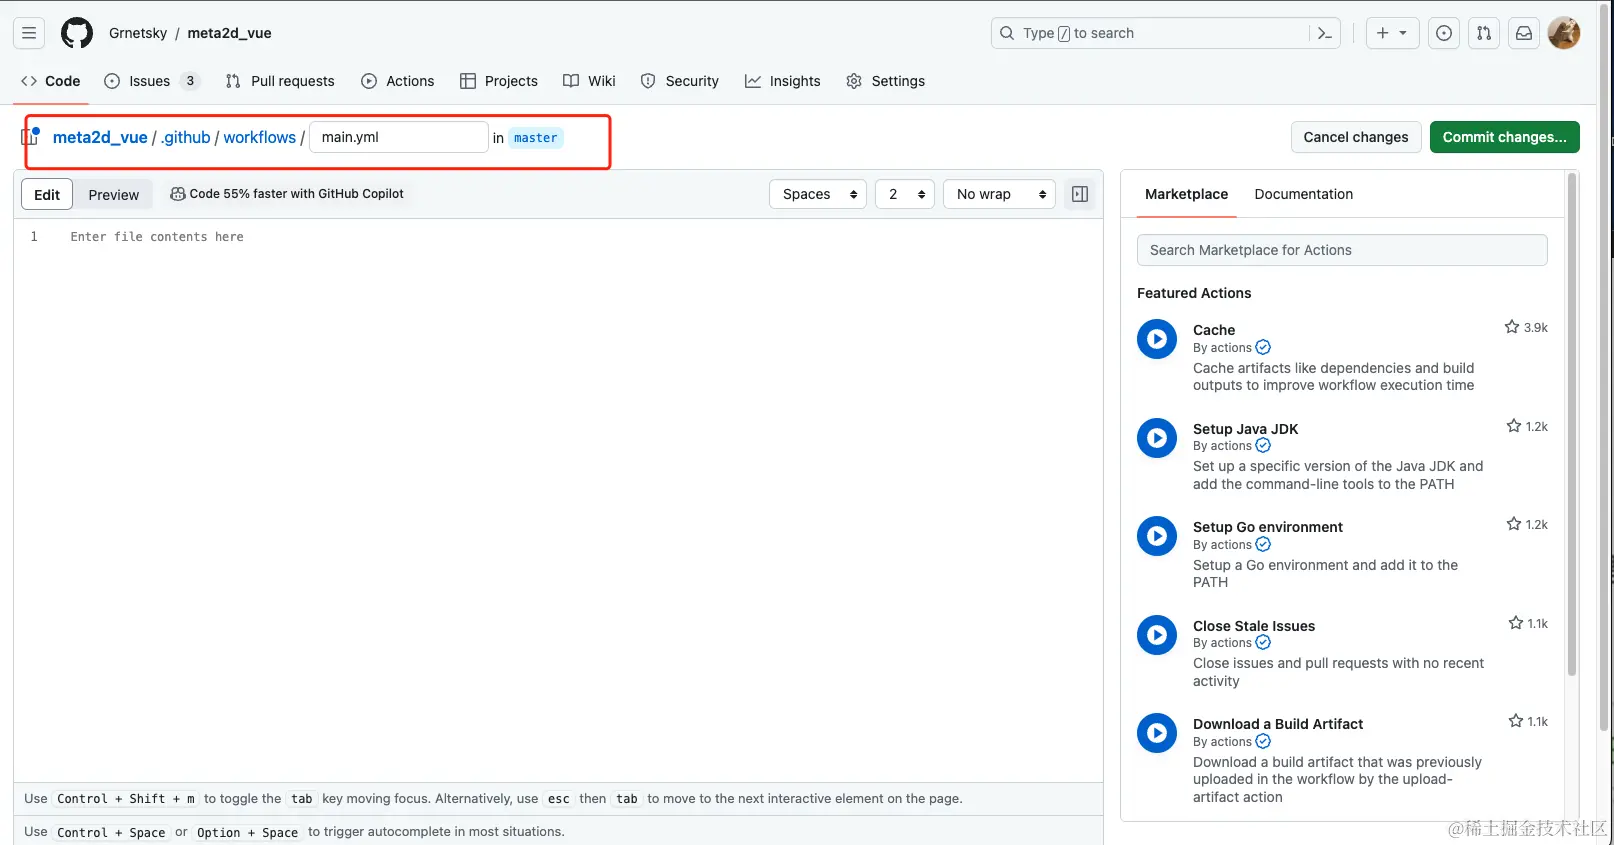This screenshot has width=1614, height=845.
Task: View your pull requests from header icon
Action: [1484, 33]
